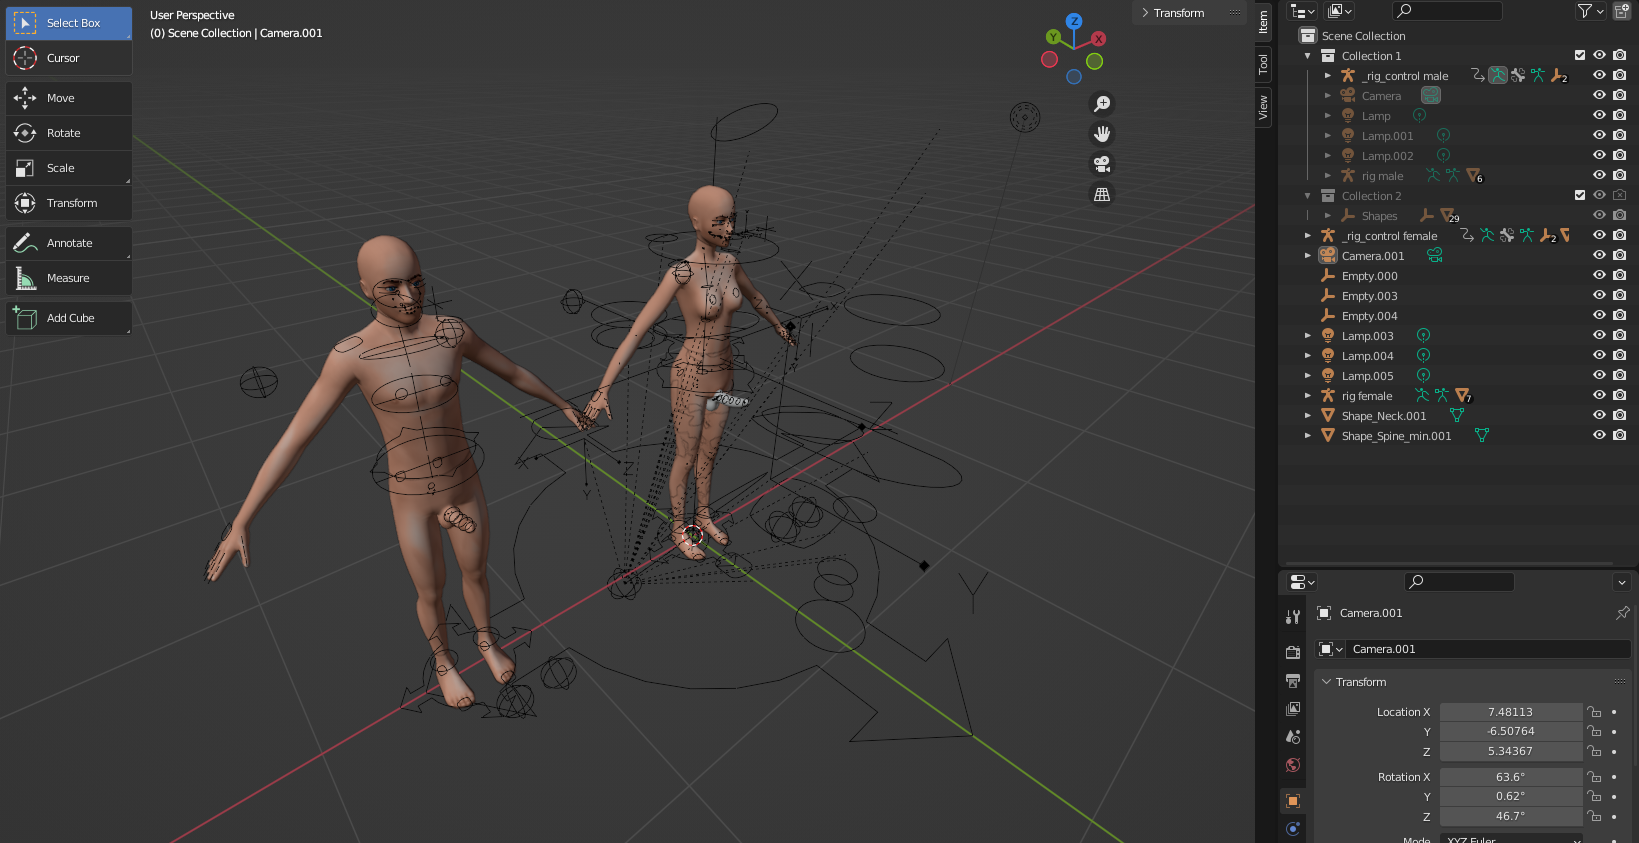Click the Properties search field
This screenshot has height=843, width=1639.
pyautogui.click(x=1459, y=582)
